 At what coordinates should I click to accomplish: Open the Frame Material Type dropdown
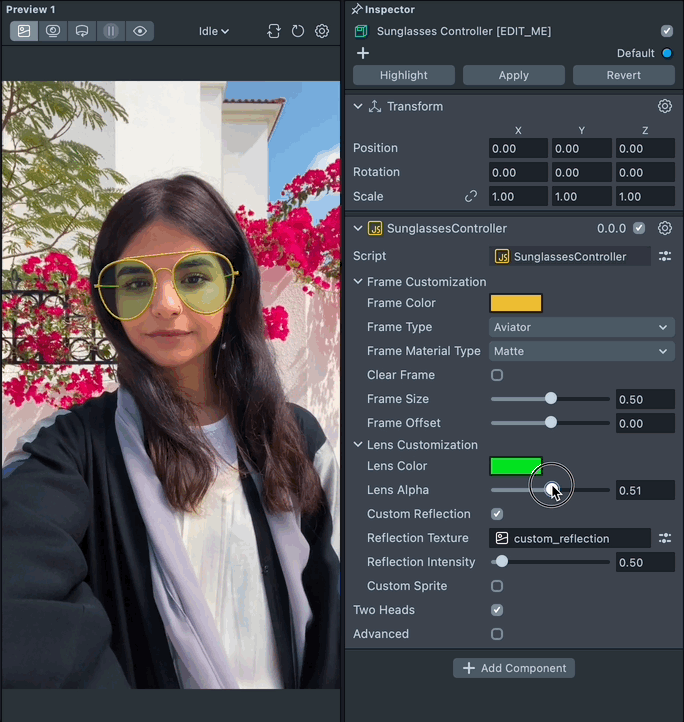tap(581, 351)
